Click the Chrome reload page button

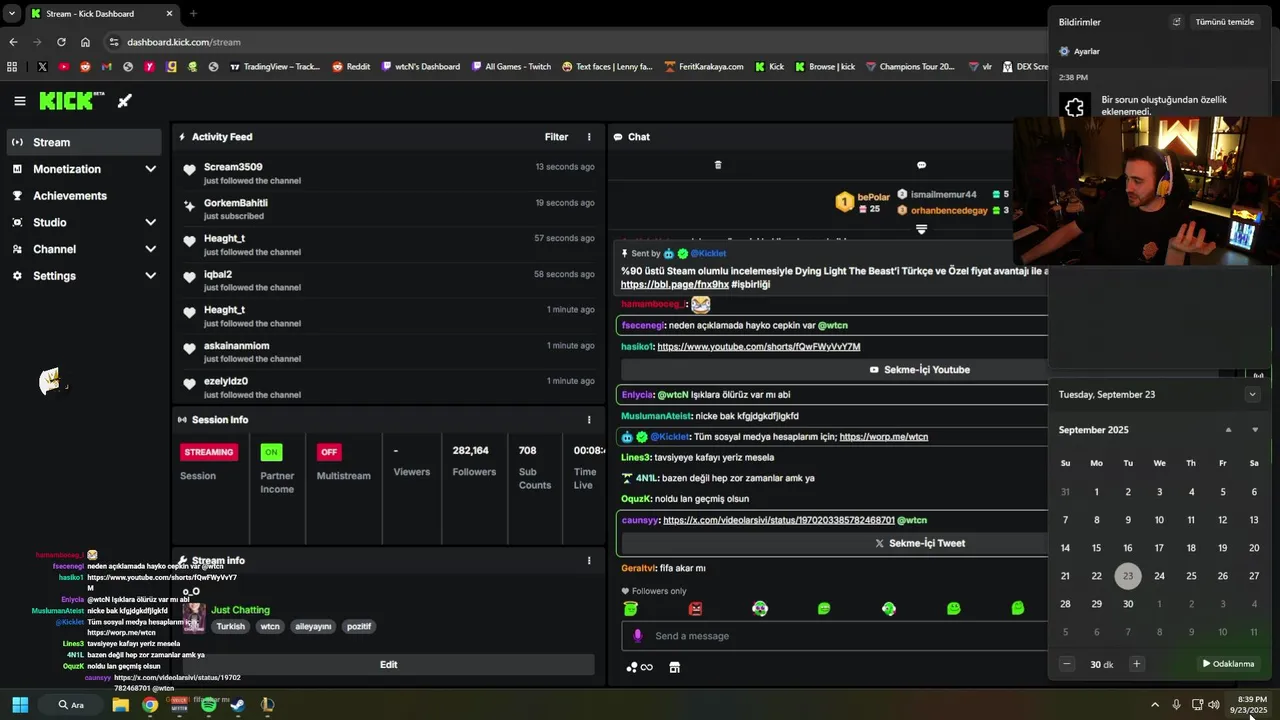click(61, 42)
